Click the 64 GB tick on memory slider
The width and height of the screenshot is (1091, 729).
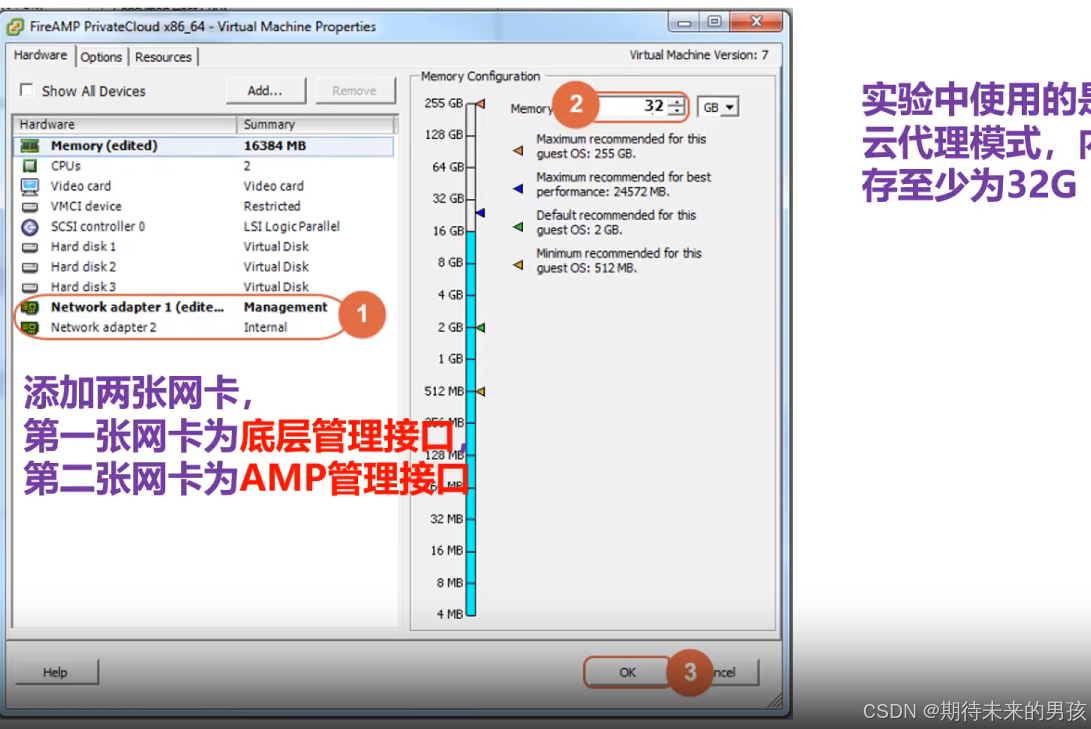[x=470, y=167]
